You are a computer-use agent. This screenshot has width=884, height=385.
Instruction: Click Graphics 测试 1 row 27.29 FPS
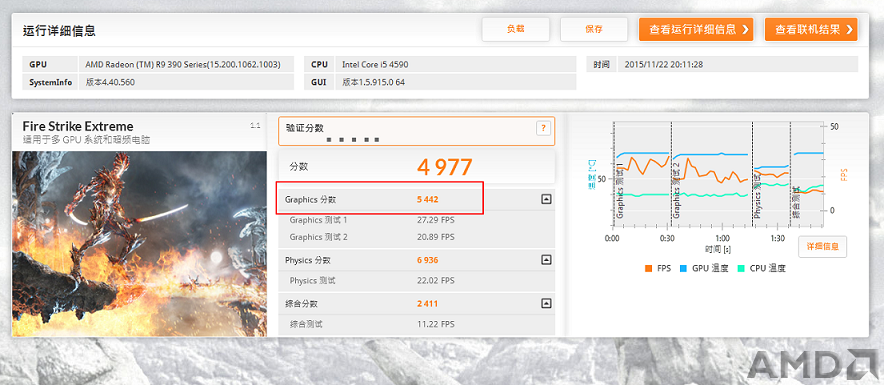pos(417,220)
